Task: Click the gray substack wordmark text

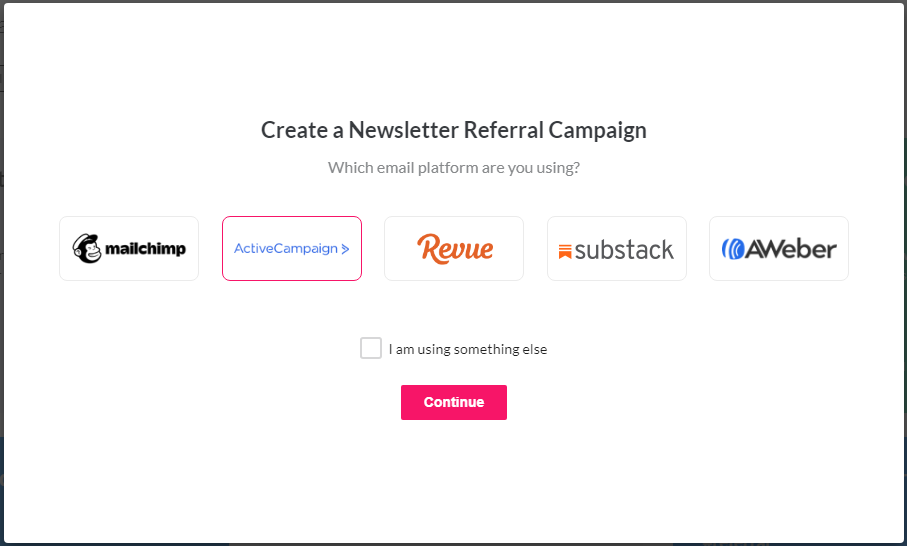Action: [x=624, y=250]
